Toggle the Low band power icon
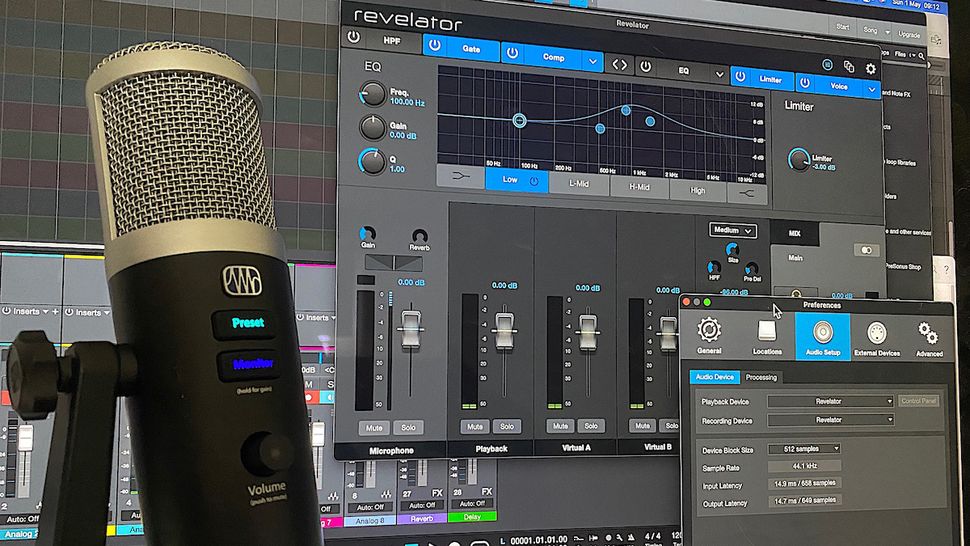 (534, 181)
